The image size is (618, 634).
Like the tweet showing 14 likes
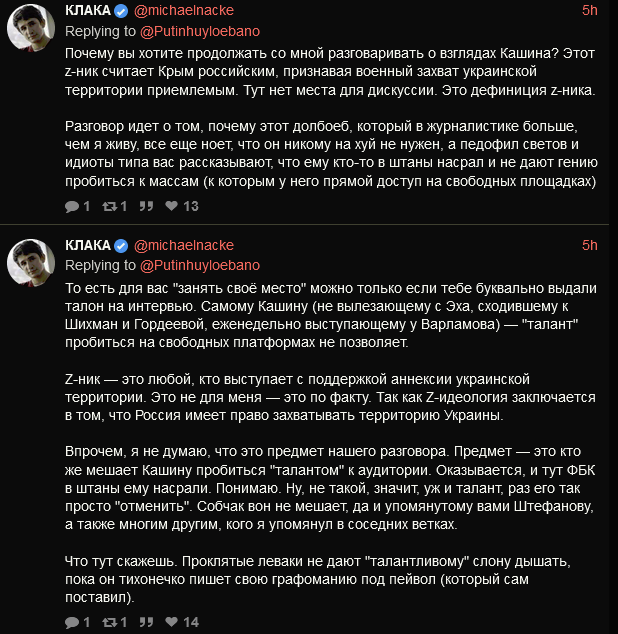tap(172, 622)
